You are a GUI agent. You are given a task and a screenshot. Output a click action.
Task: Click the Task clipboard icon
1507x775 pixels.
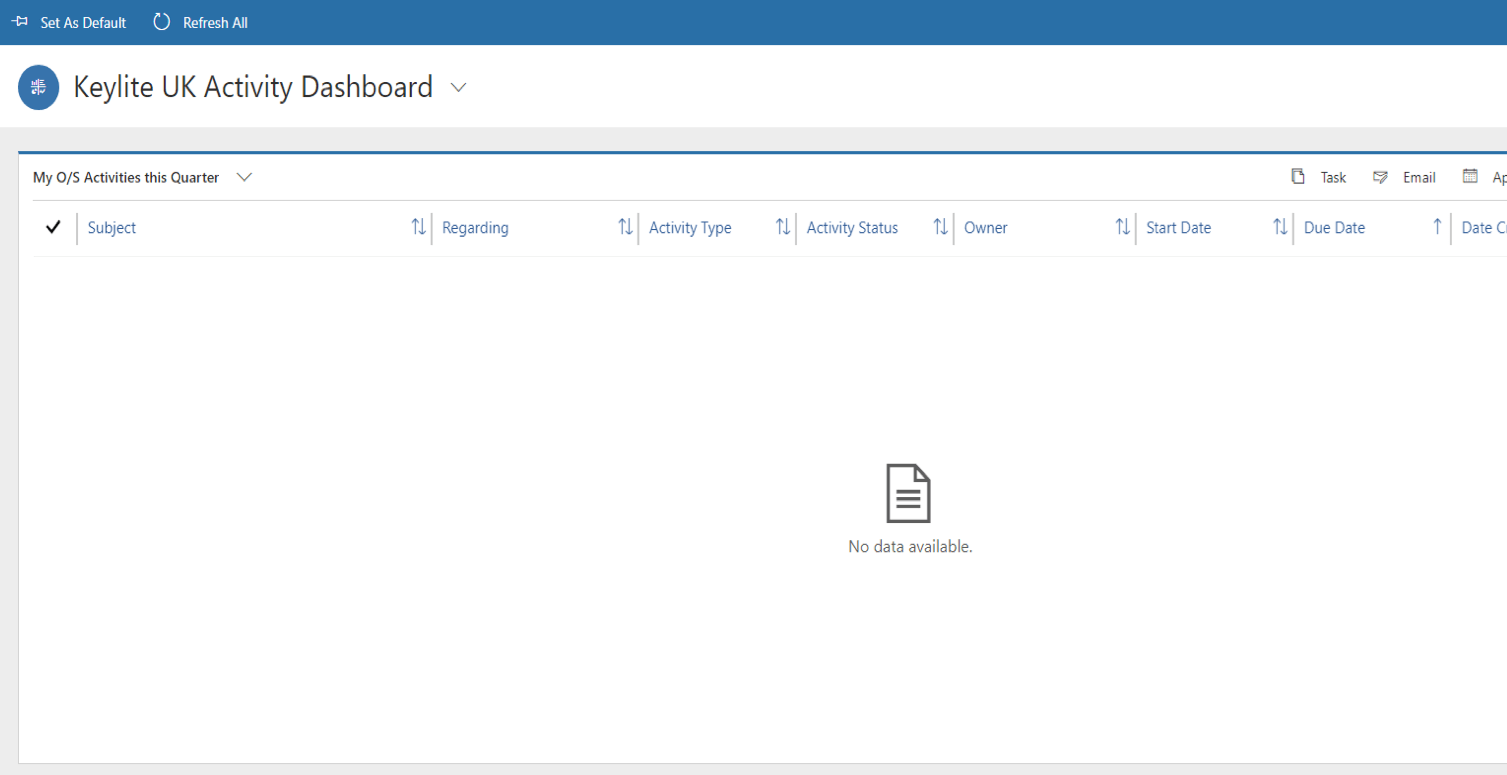coord(1298,177)
